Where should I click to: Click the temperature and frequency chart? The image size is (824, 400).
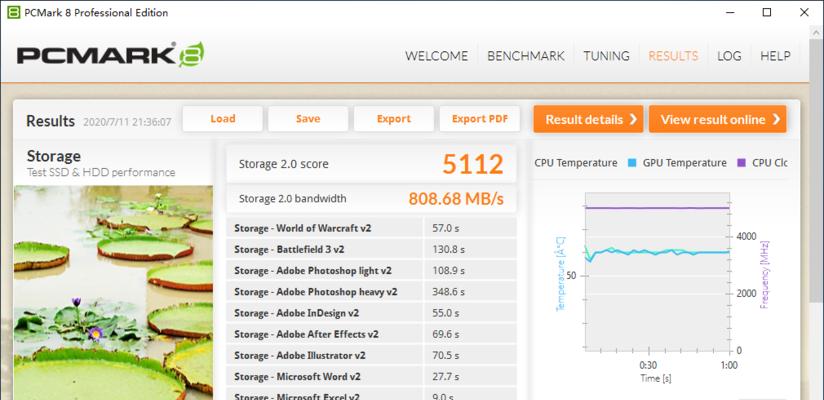tap(657, 271)
